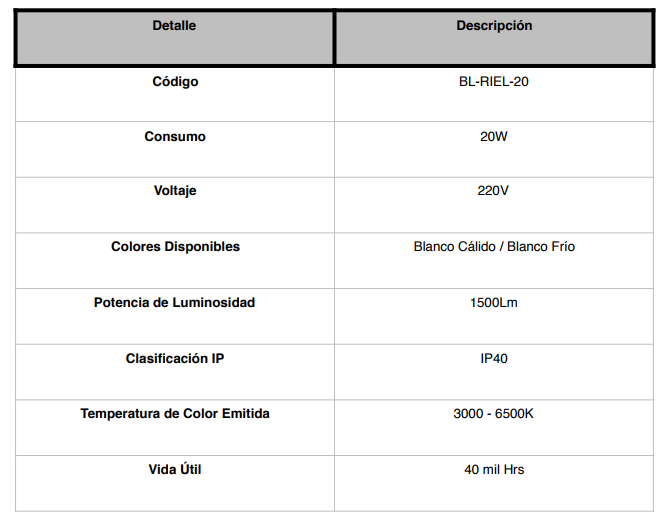Click the Colores Disponibles label
The image size is (668, 525).
pos(175,246)
